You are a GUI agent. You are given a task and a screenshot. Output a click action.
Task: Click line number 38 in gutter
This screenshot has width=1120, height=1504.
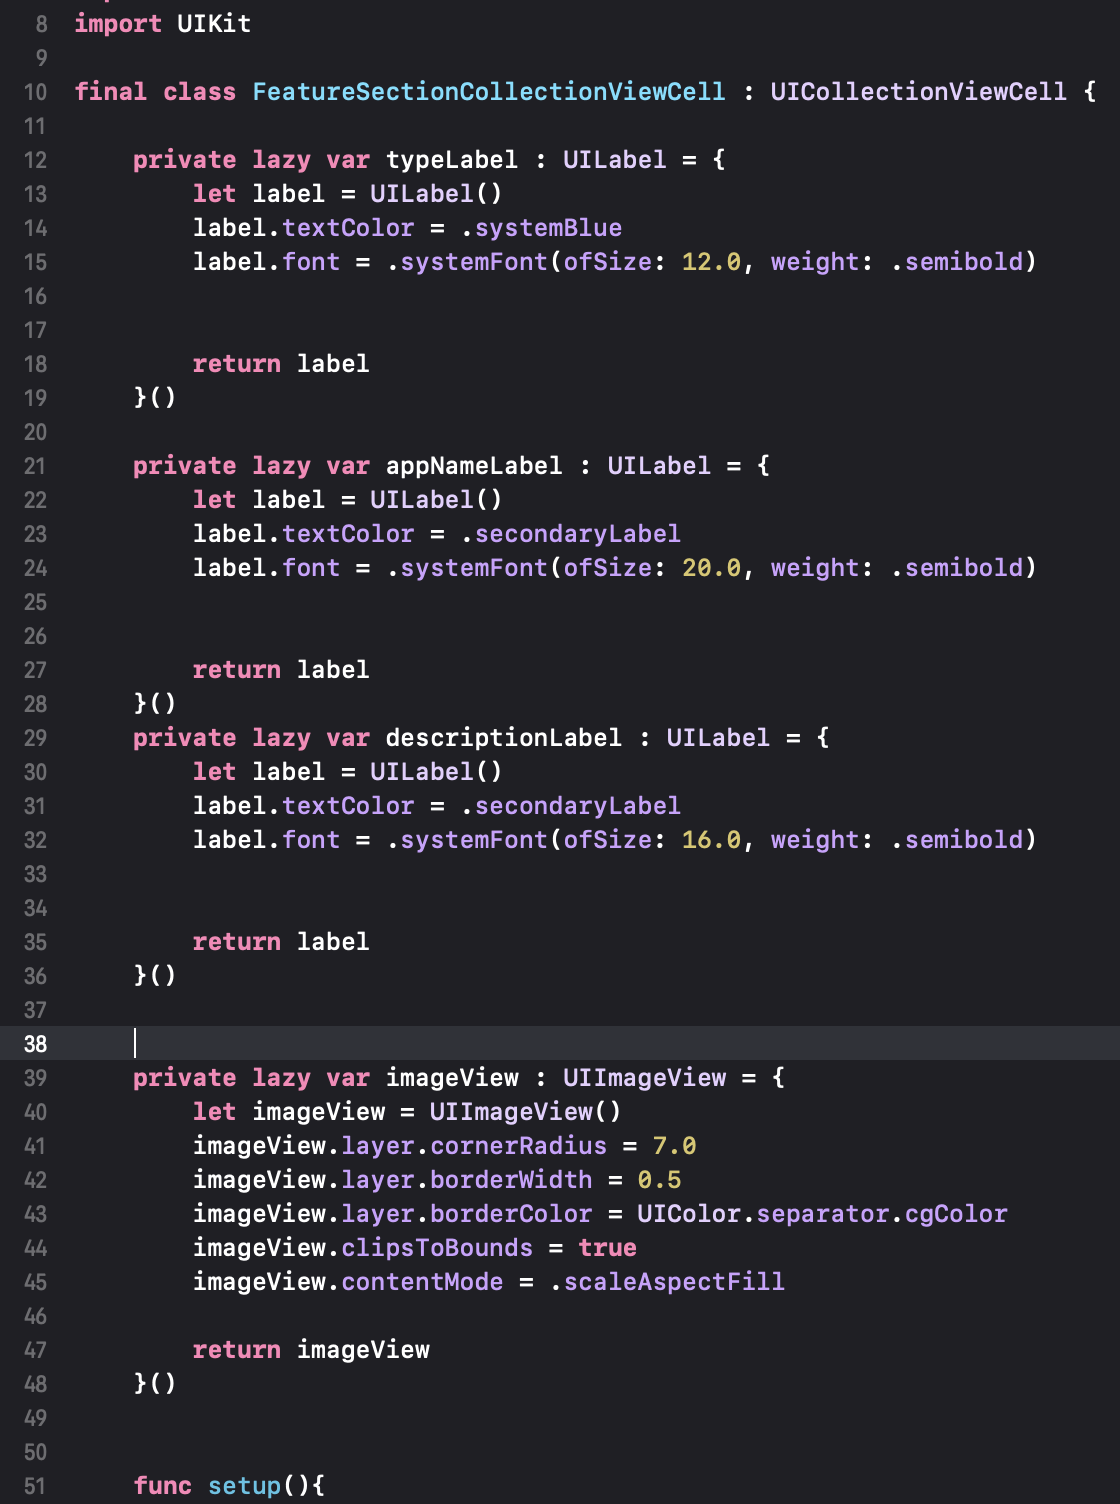35,1044
